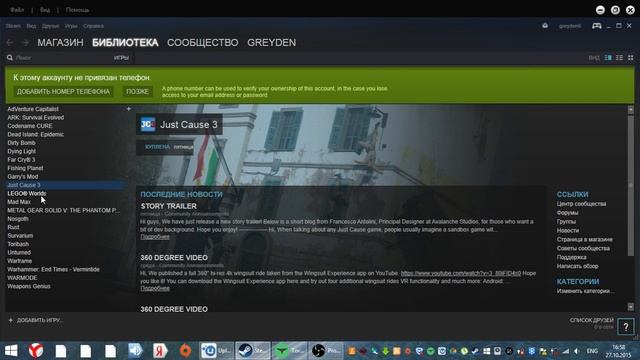Switch to Uplay taskbar window

[x=217, y=351]
